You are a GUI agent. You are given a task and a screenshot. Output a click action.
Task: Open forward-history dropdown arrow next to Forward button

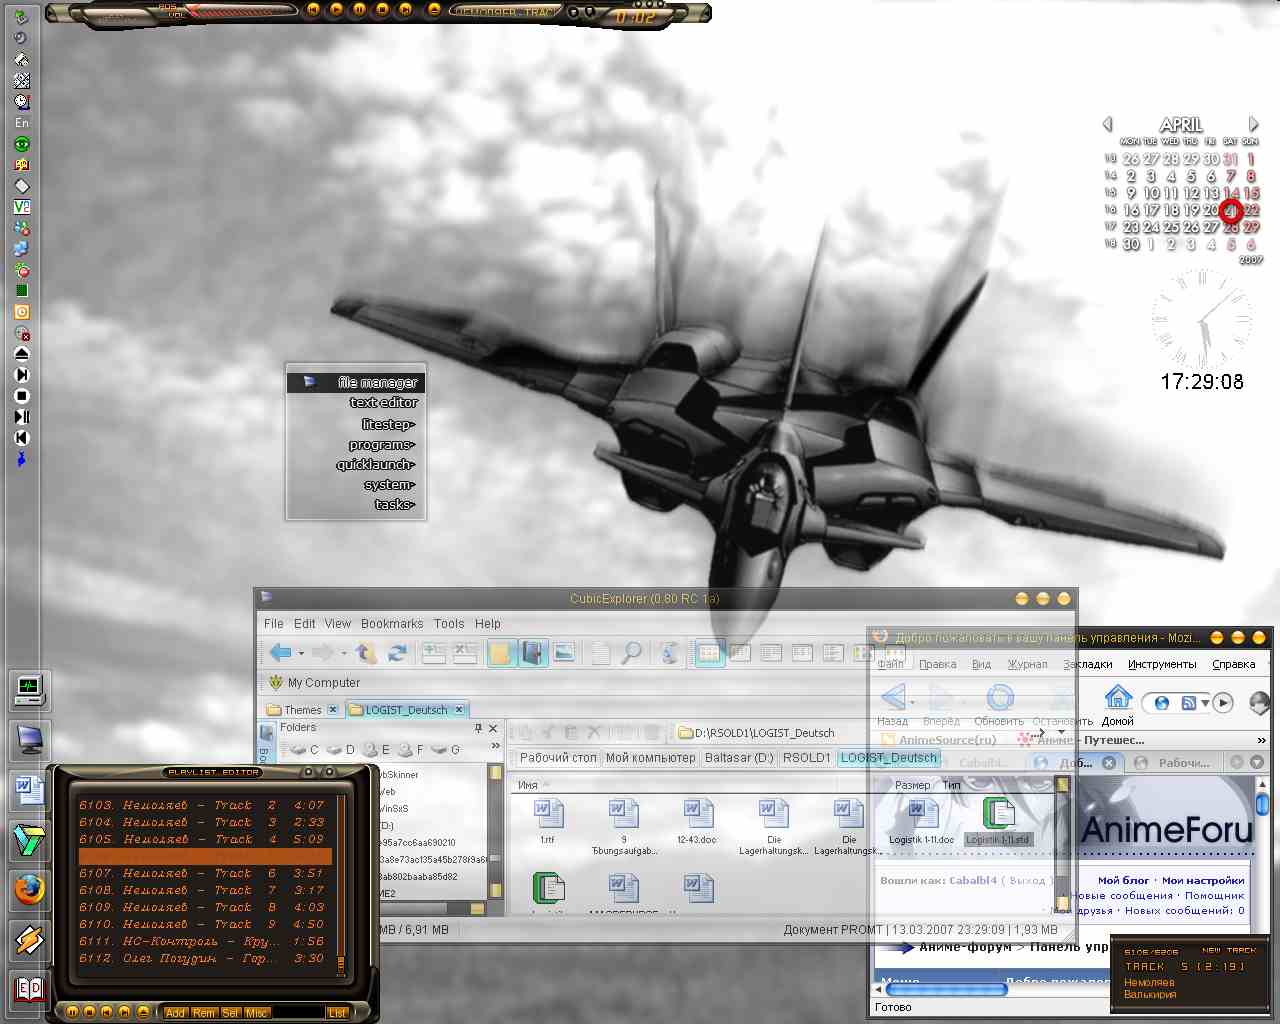[x=344, y=654]
